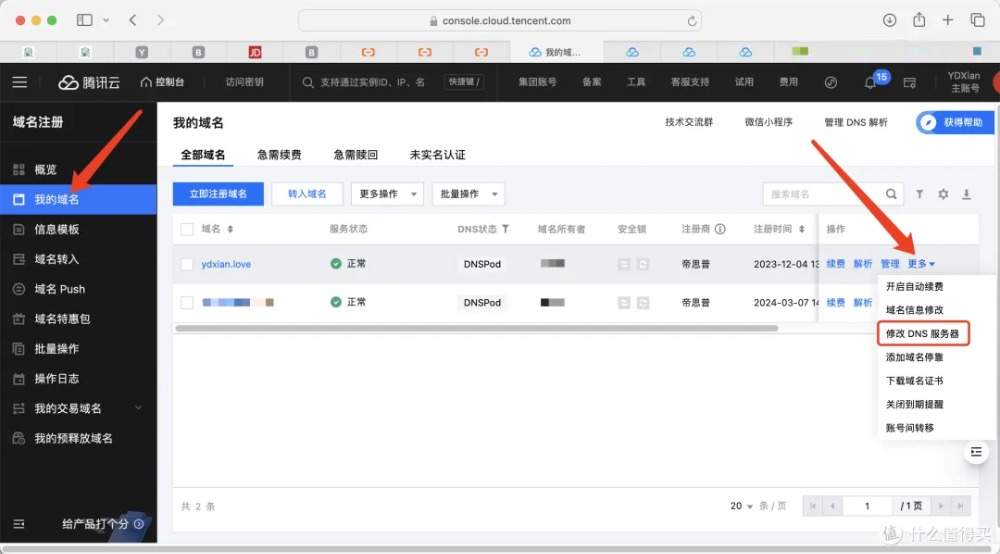Select 域名信息修改 menu entry
This screenshot has width=1000, height=554.
click(x=915, y=310)
